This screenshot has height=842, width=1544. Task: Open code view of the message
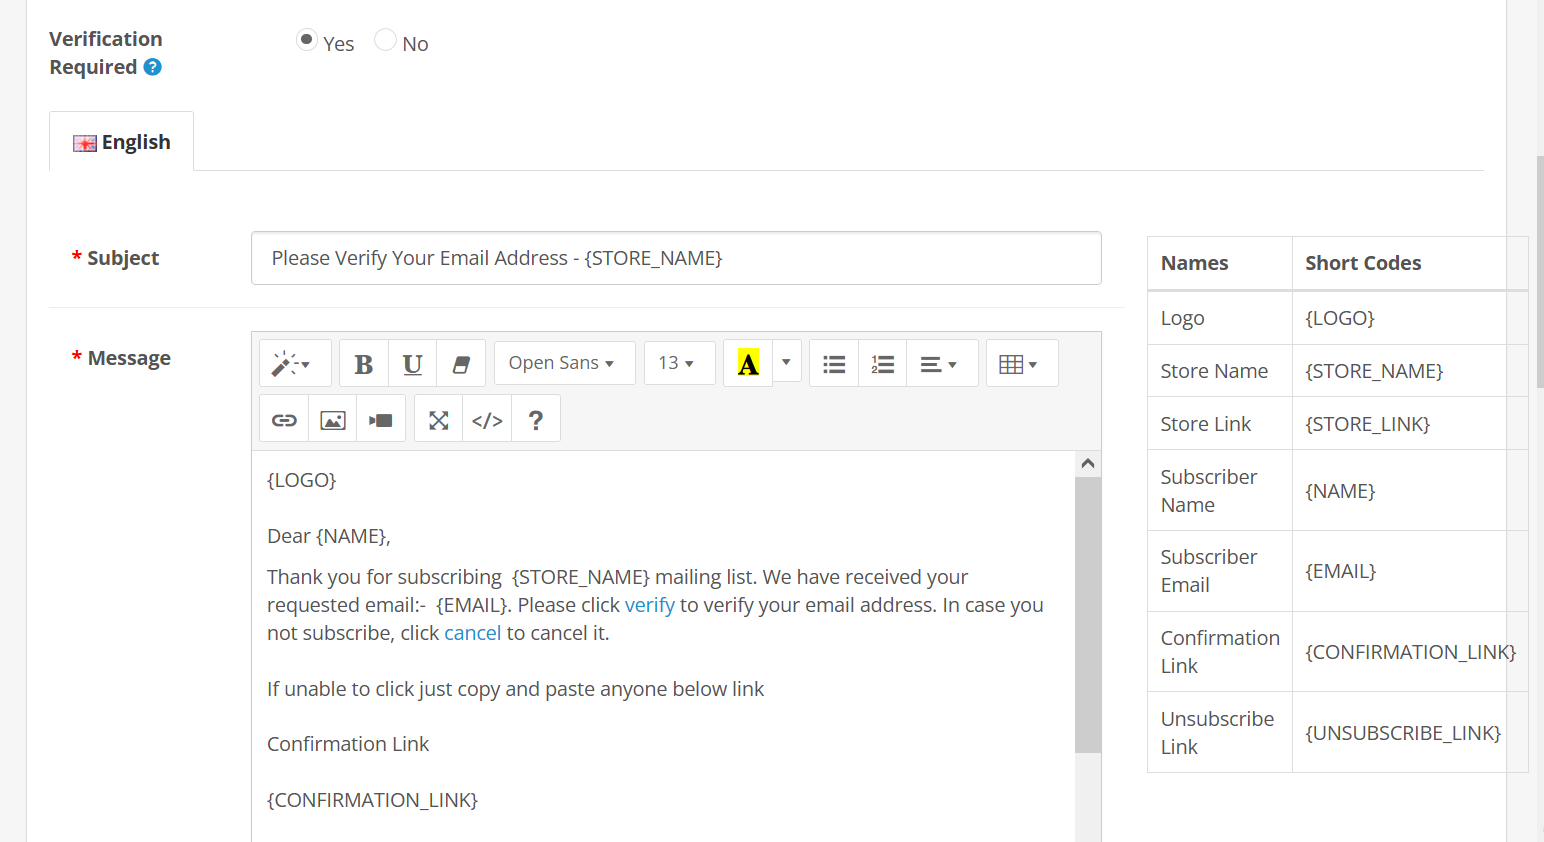click(x=487, y=420)
